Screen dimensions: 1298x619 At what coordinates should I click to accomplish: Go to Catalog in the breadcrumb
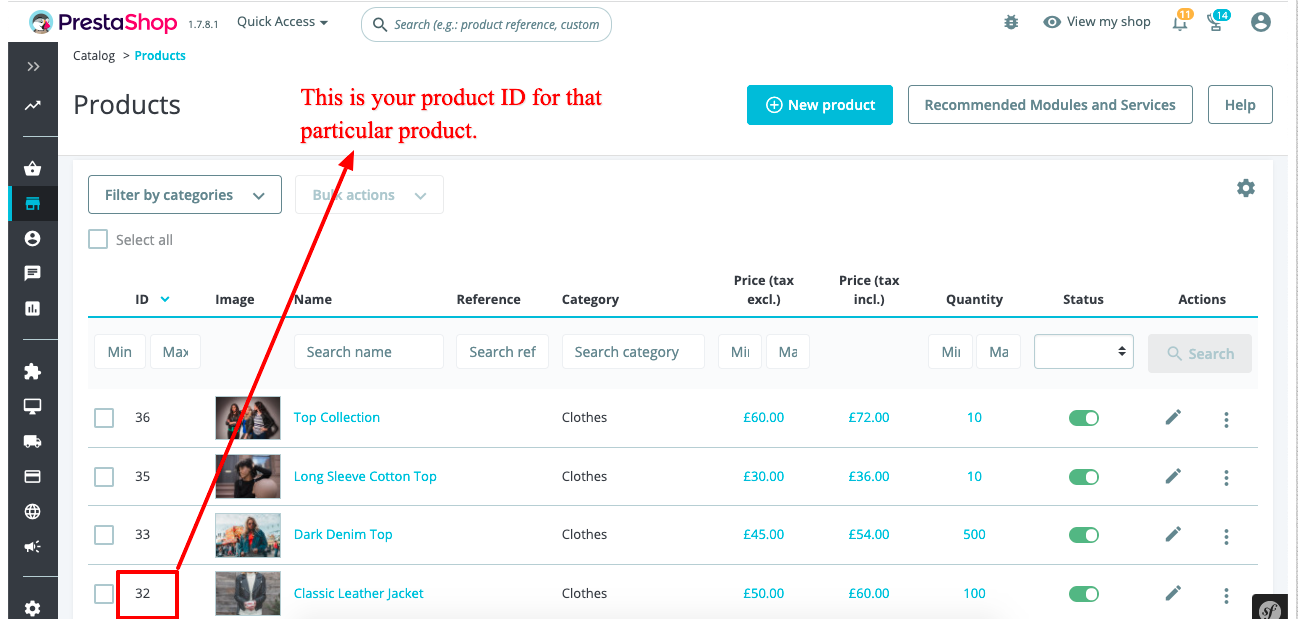94,56
